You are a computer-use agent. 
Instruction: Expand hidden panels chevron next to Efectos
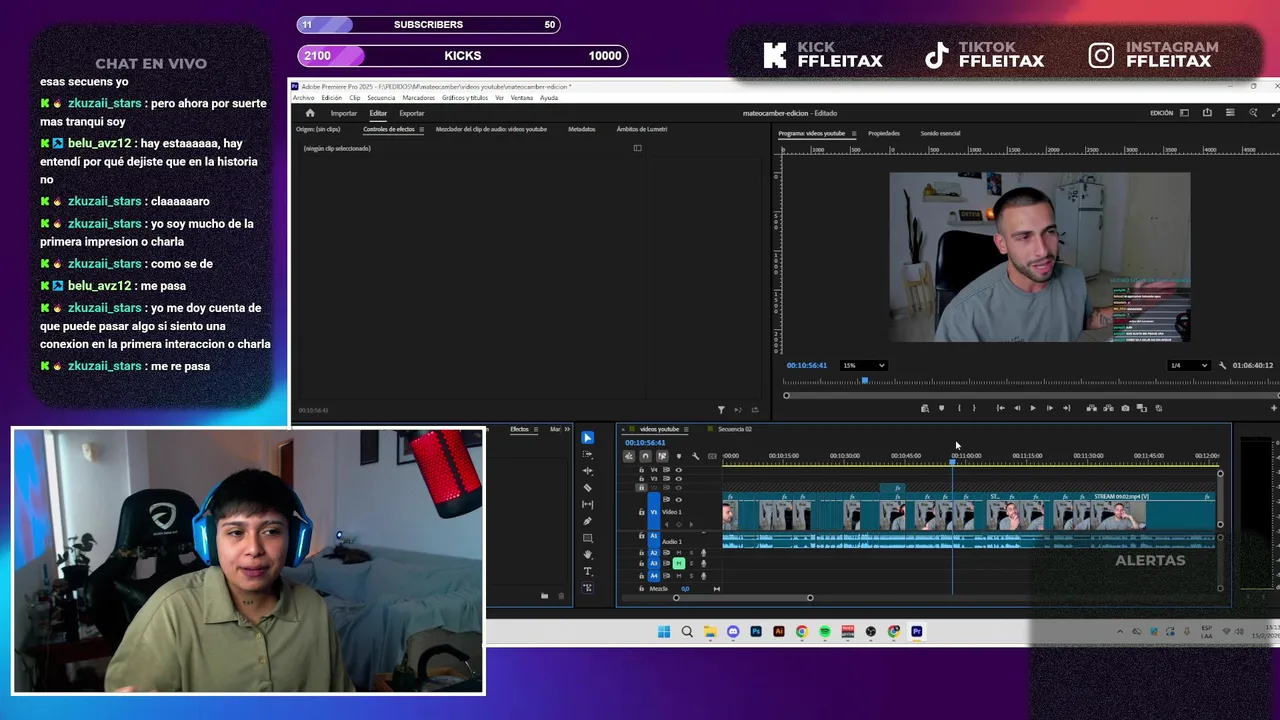[567, 430]
